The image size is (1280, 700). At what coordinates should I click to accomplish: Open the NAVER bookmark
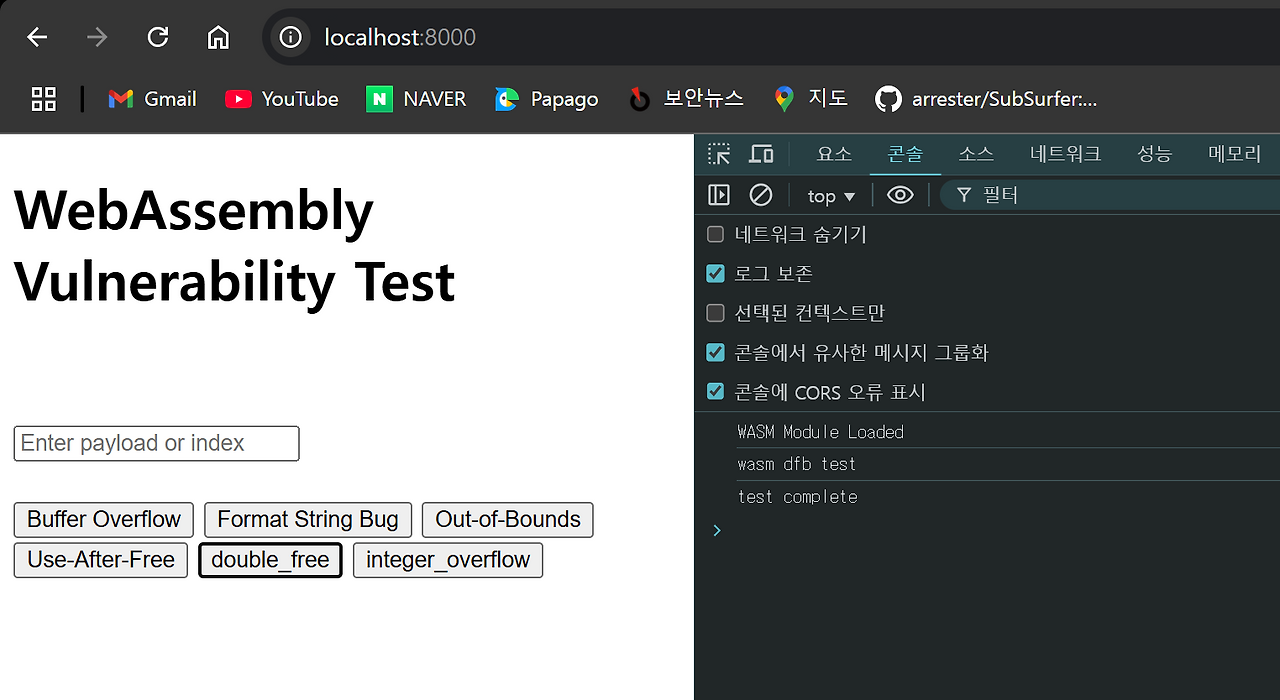click(416, 99)
